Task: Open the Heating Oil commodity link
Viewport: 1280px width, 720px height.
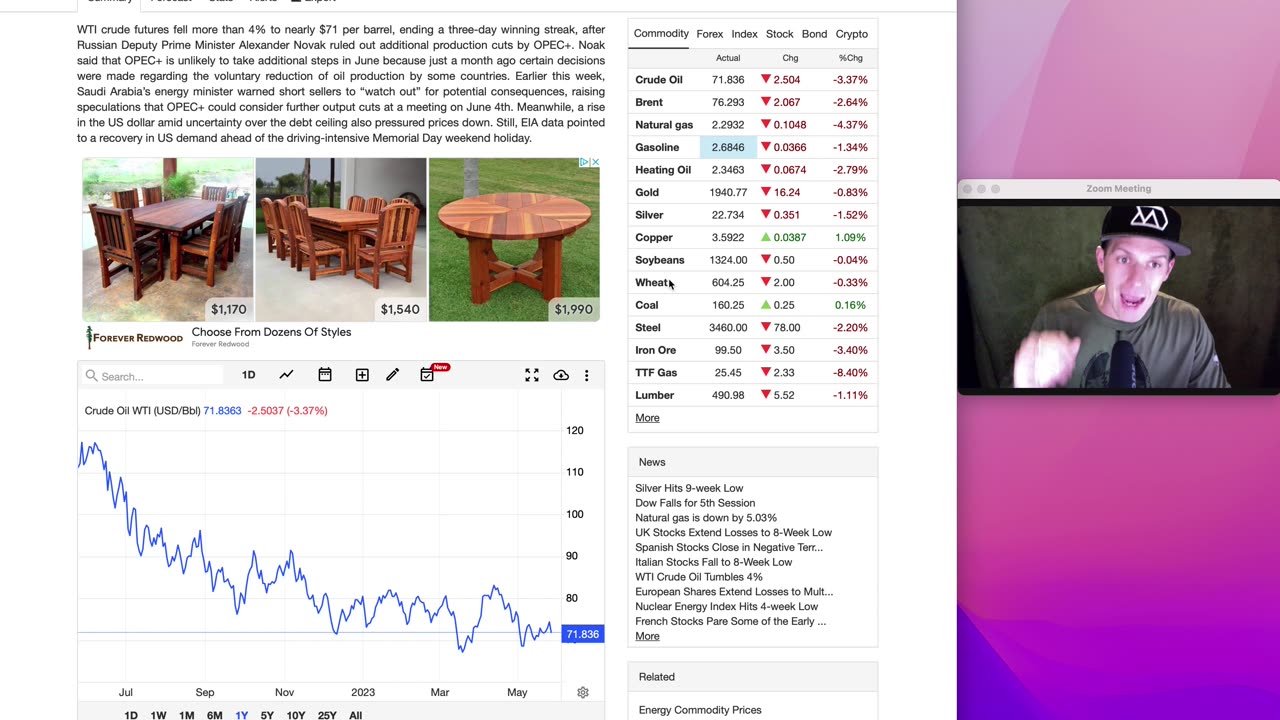Action: (663, 170)
